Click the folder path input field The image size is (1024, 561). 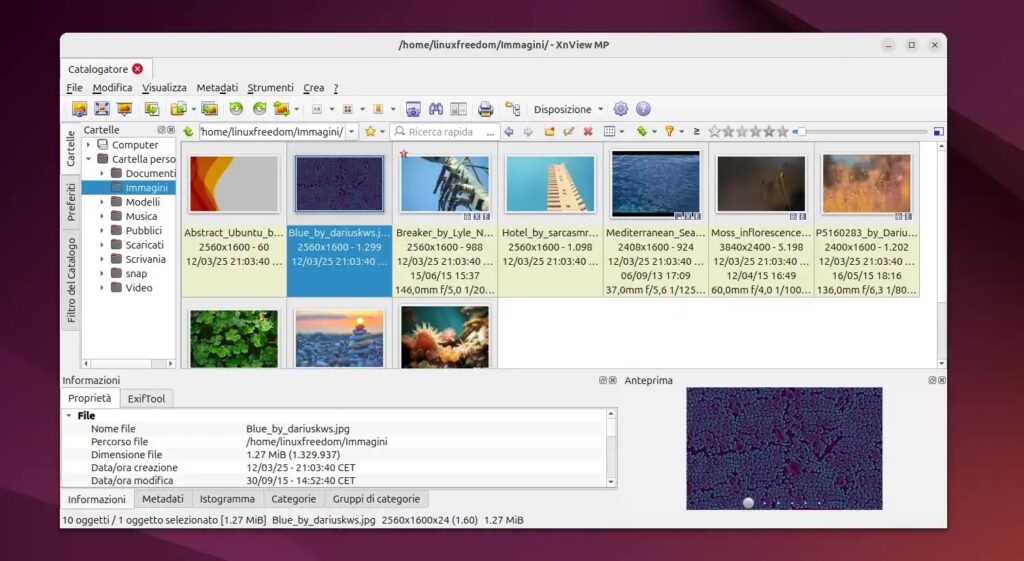tap(271, 132)
